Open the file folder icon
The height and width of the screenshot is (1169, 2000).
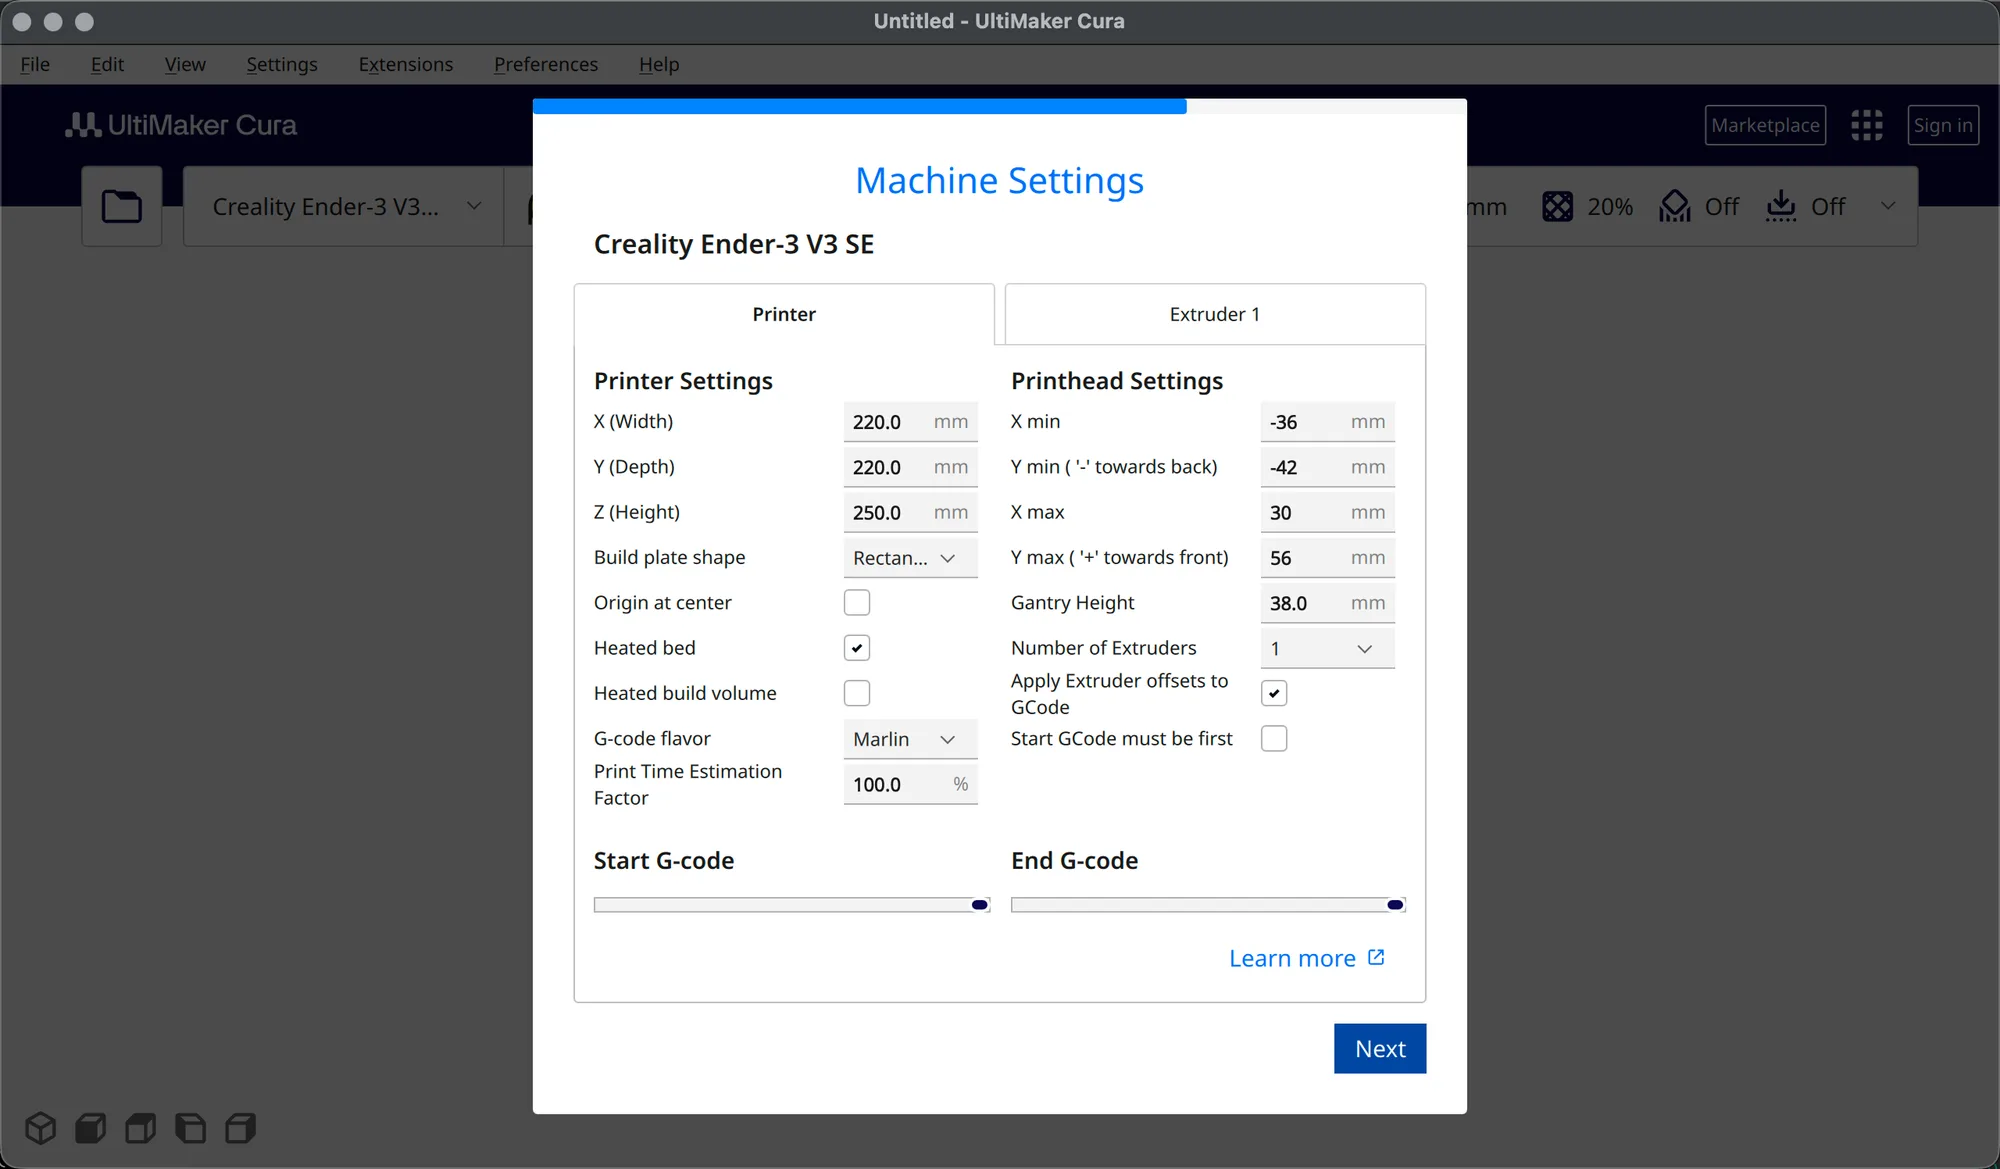[122, 206]
